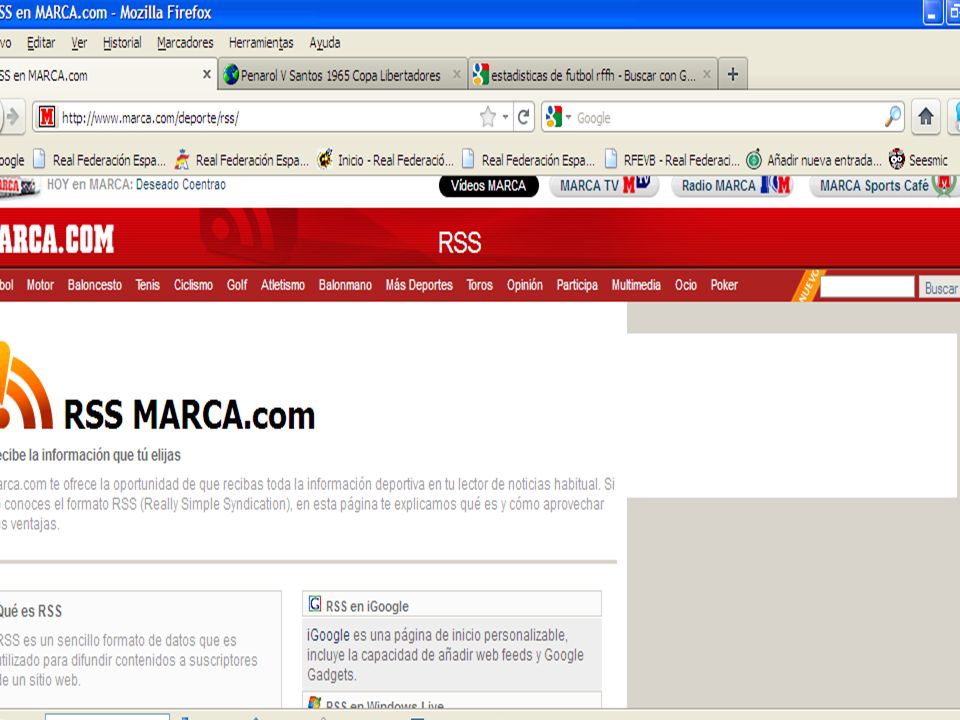Open the history dropdown arrow in URL bar
The image size is (960, 720).
[x=505, y=116]
